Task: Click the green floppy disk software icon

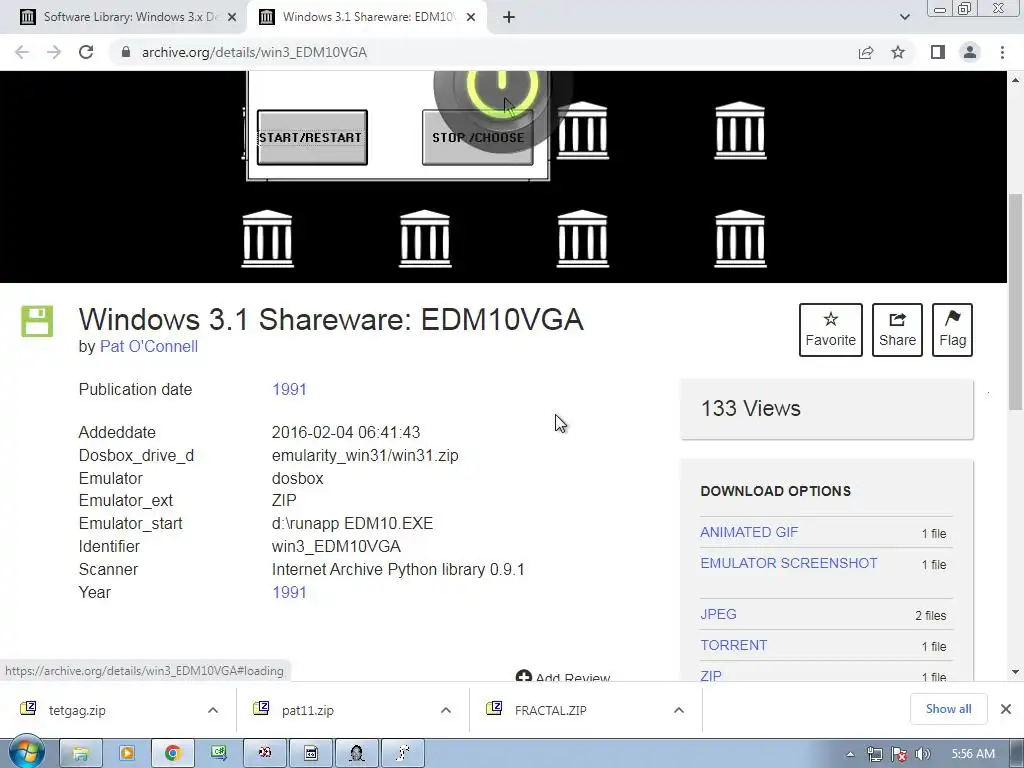Action: point(37,321)
